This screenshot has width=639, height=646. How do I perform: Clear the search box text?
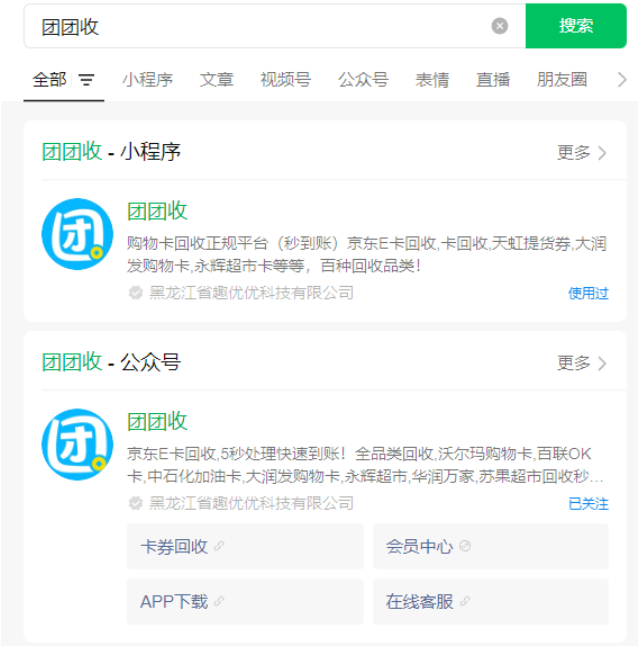pyautogui.click(x=500, y=26)
